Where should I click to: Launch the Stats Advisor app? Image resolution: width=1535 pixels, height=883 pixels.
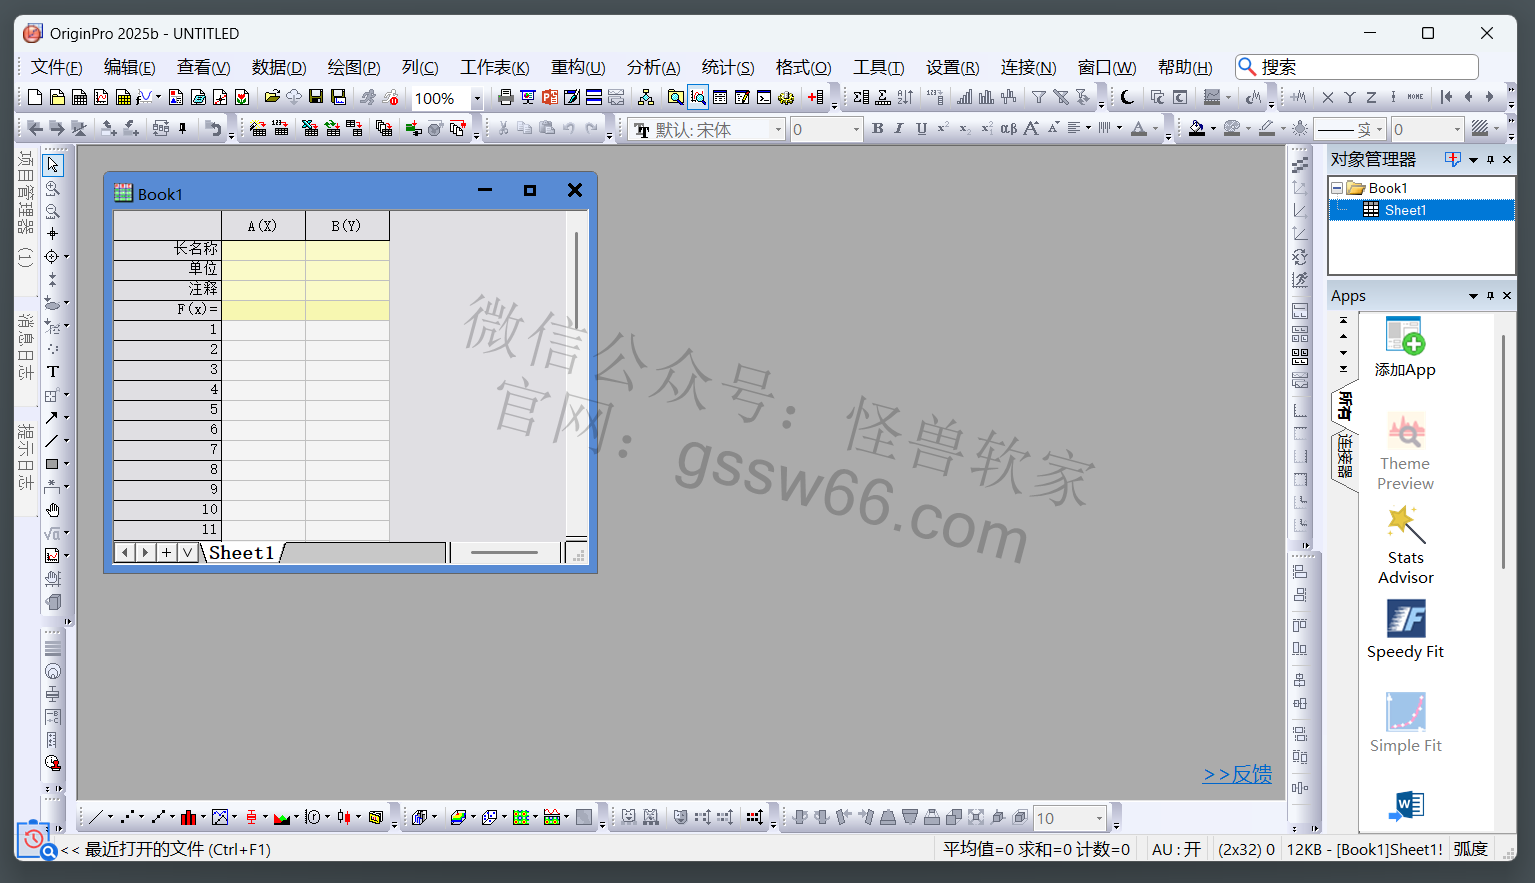1405,546
